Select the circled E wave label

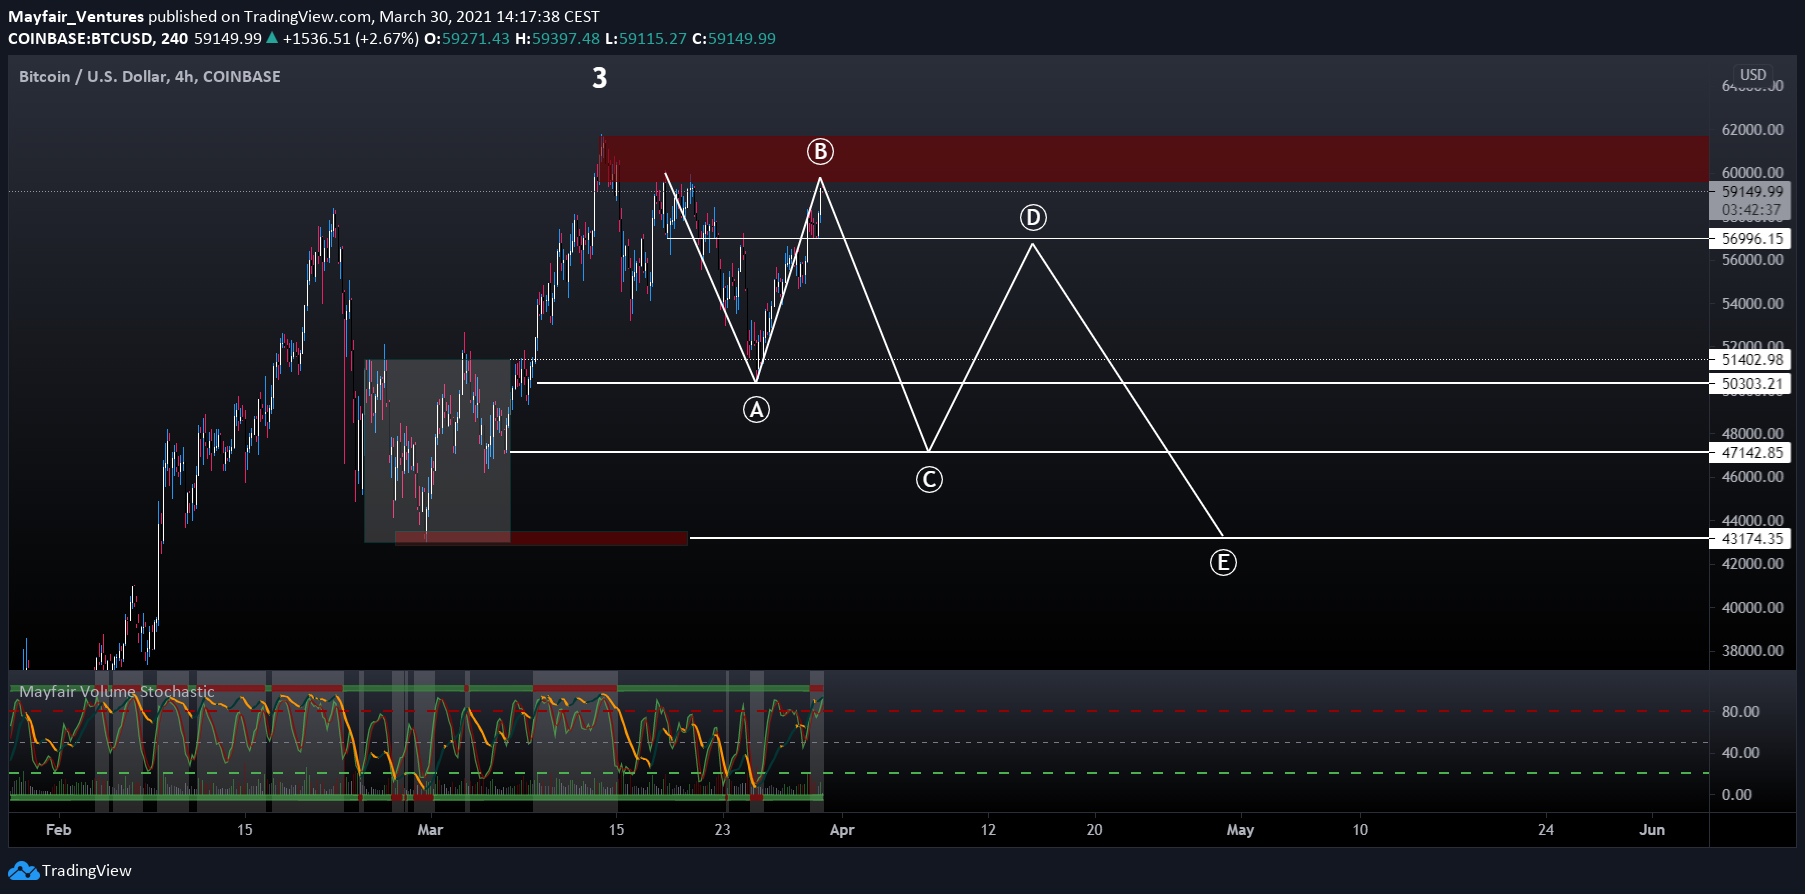point(1223,563)
